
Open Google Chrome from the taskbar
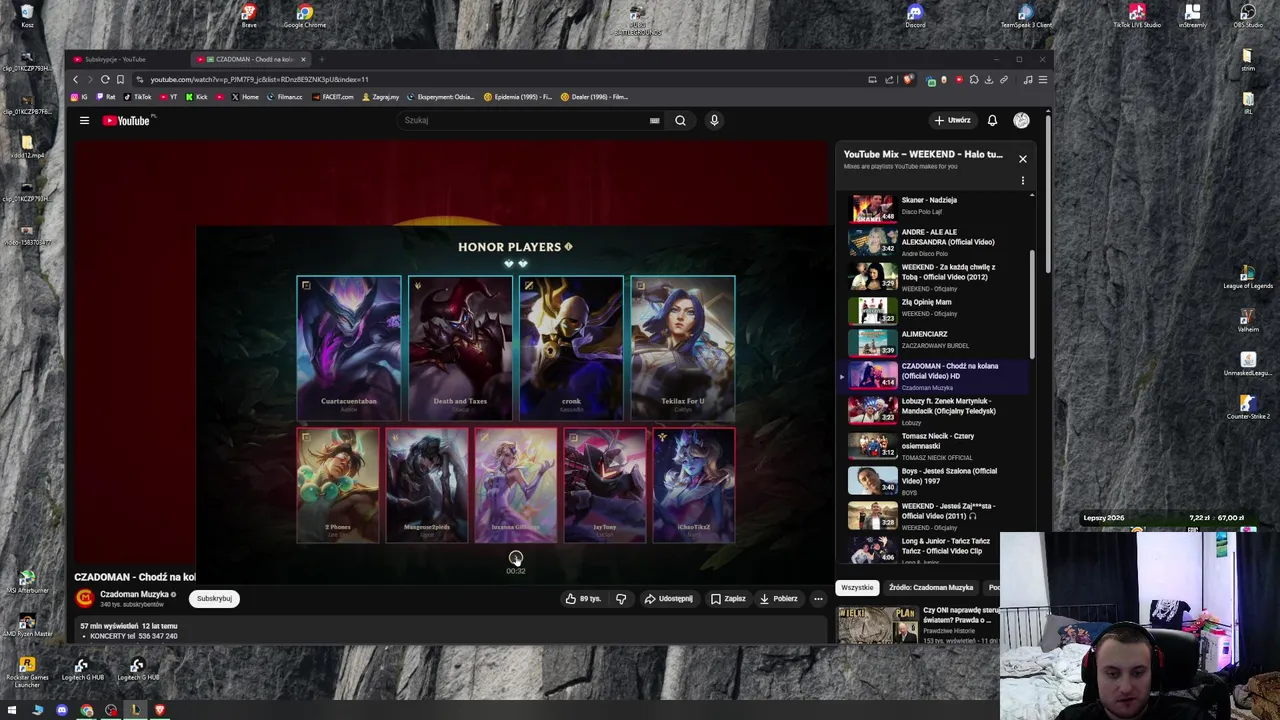87,711
